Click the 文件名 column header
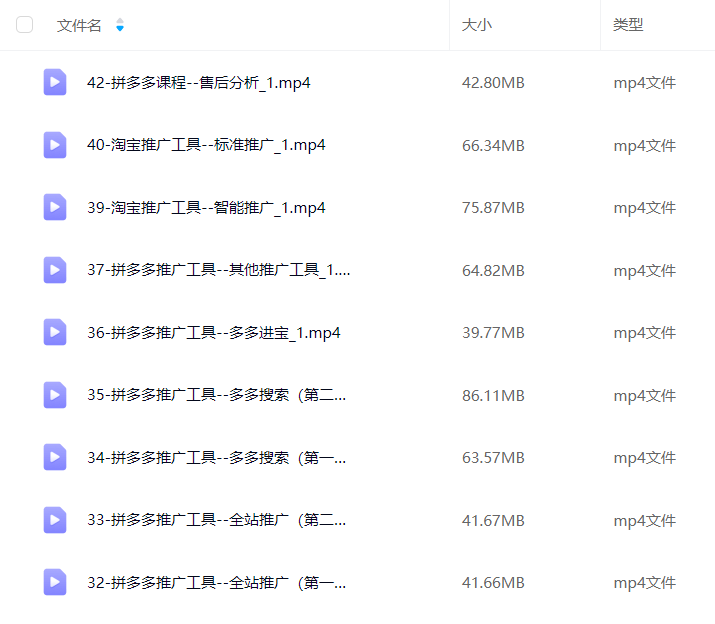Screen dimensions: 715x624 79,25
